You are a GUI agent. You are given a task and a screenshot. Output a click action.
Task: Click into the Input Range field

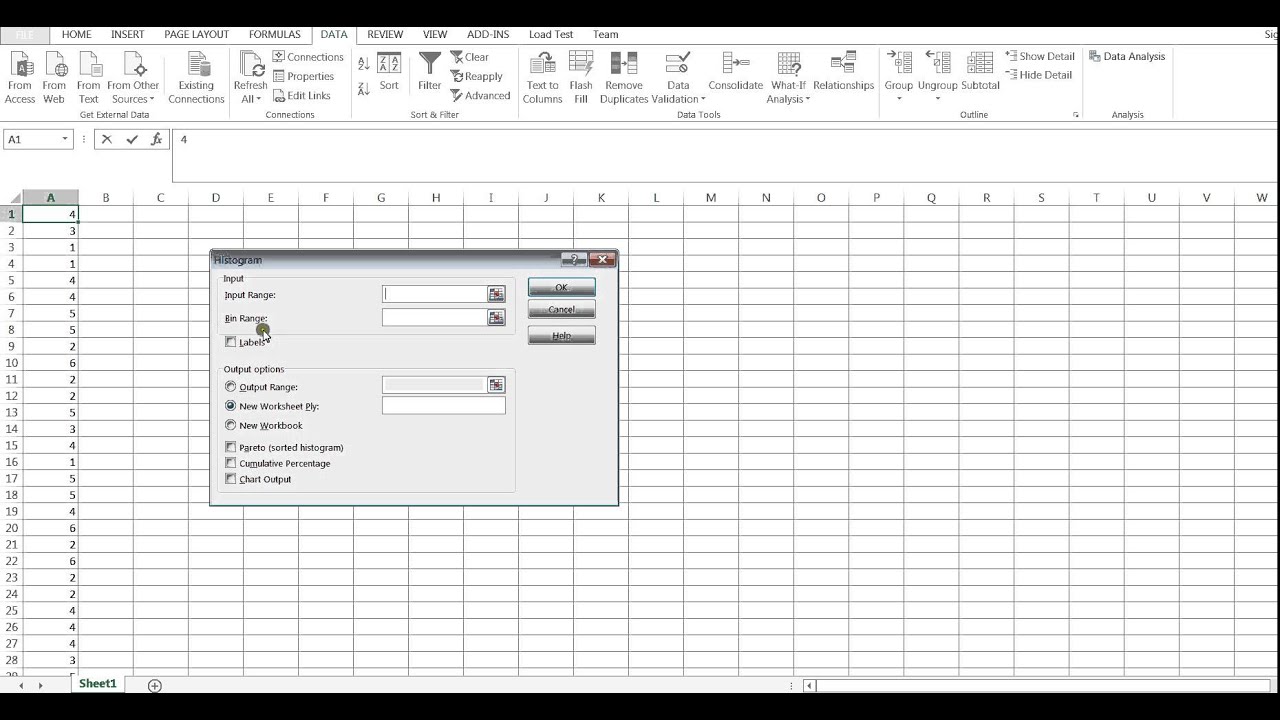pyautogui.click(x=434, y=294)
